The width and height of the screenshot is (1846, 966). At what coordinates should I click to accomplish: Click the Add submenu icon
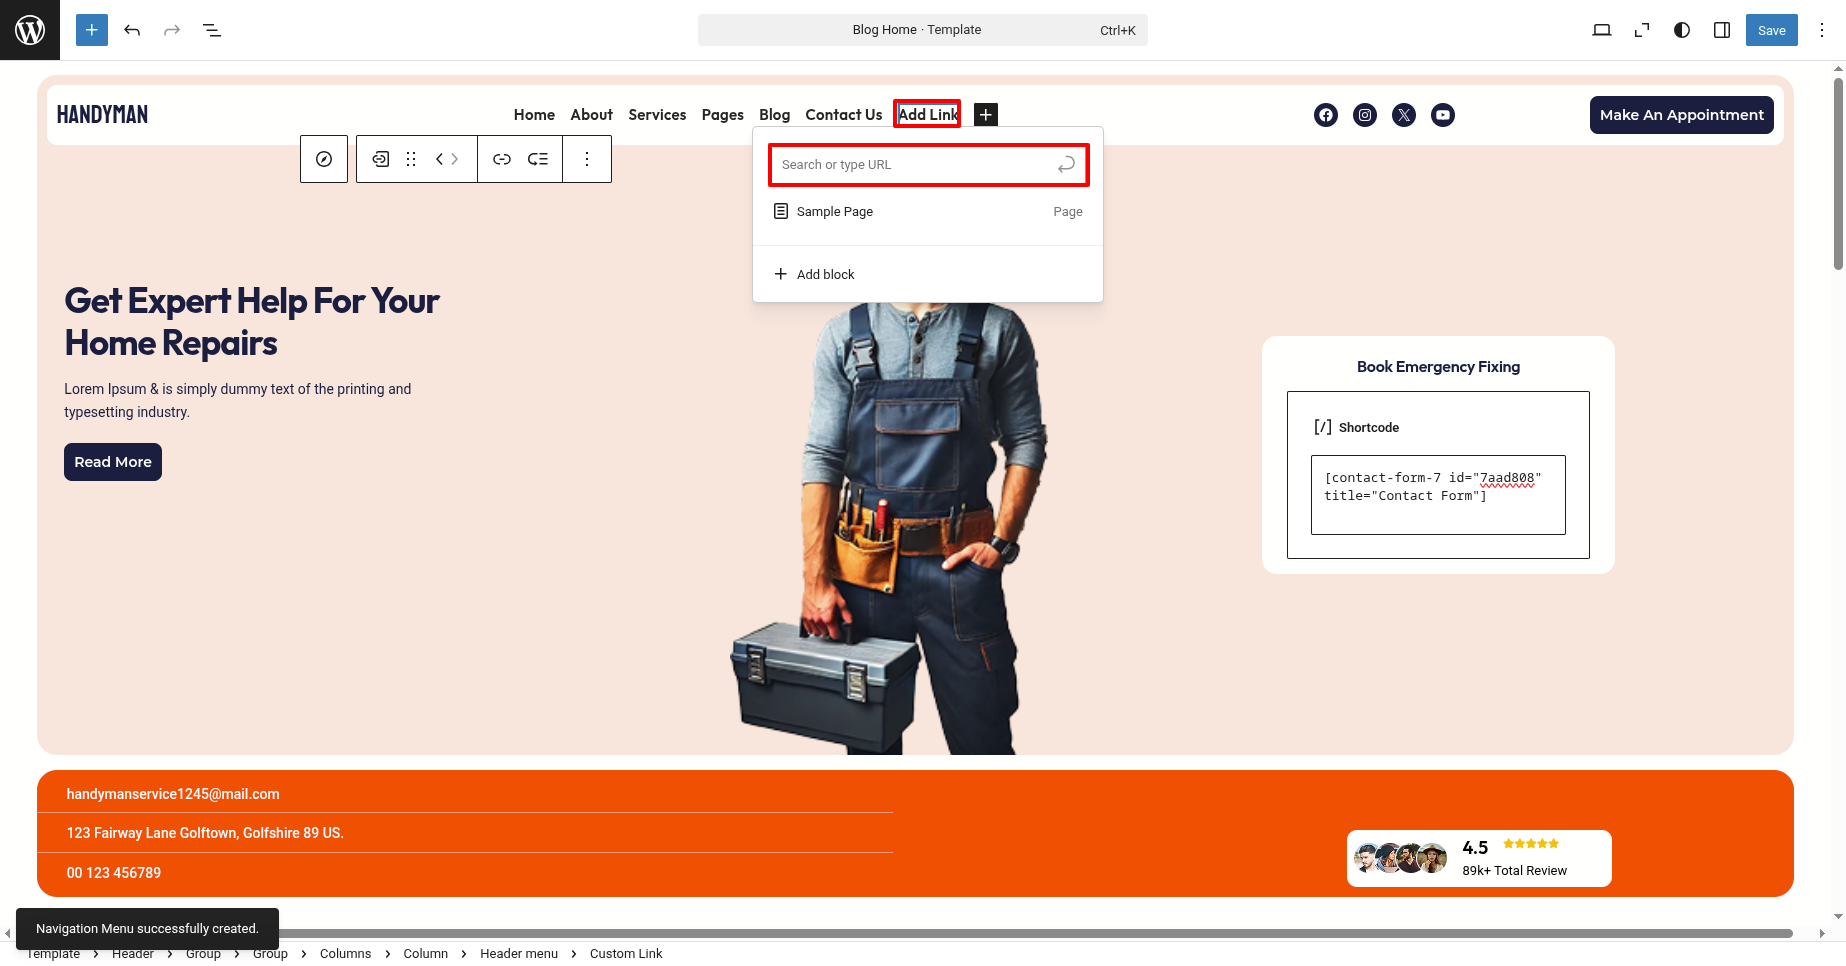click(x=538, y=159)
